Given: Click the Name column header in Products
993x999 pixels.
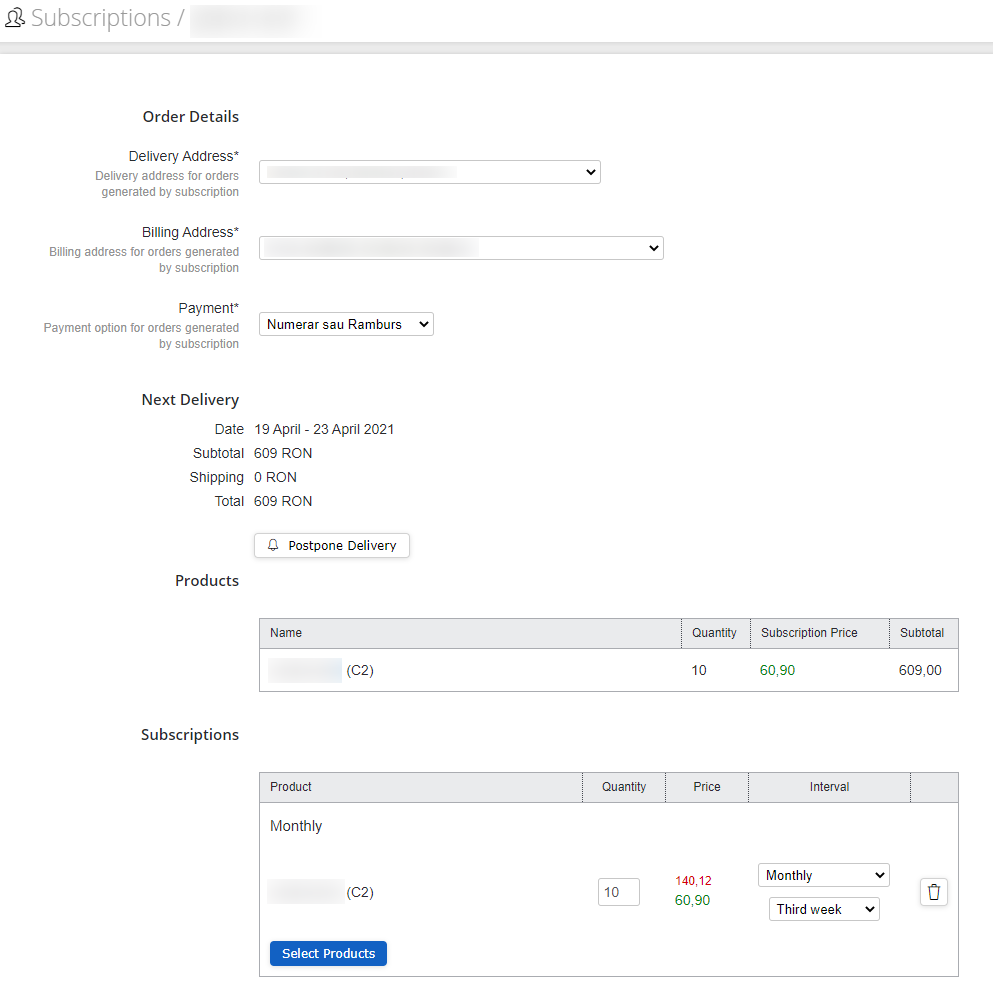Looking at the screenshot, I should 286,633.
